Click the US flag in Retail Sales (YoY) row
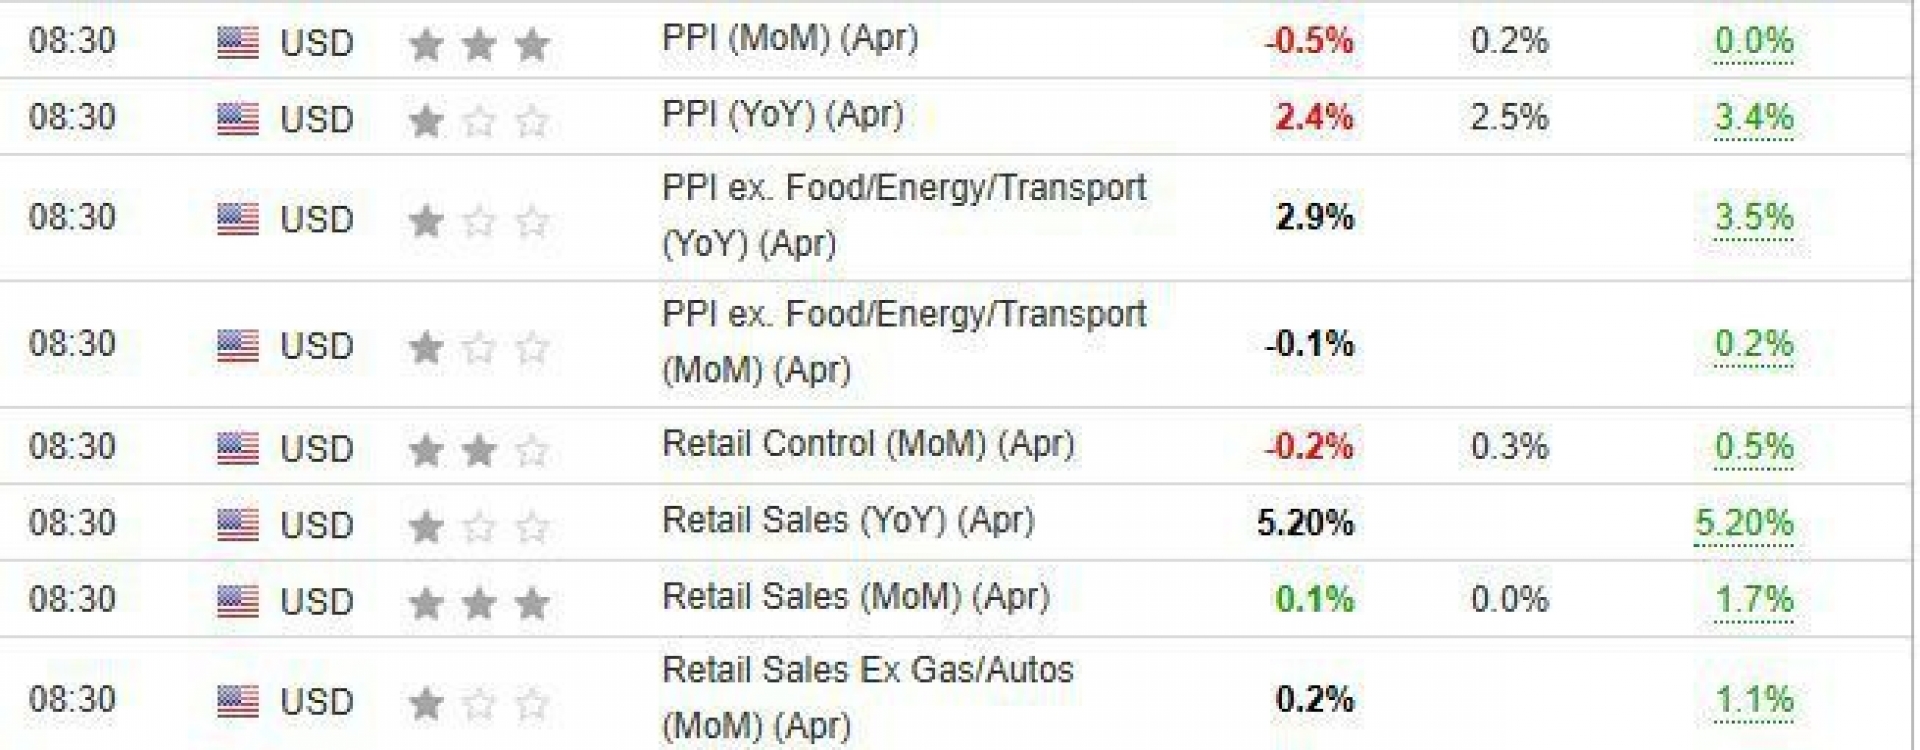The height and width of the screenshot is (750, 1920). point(238,524)
